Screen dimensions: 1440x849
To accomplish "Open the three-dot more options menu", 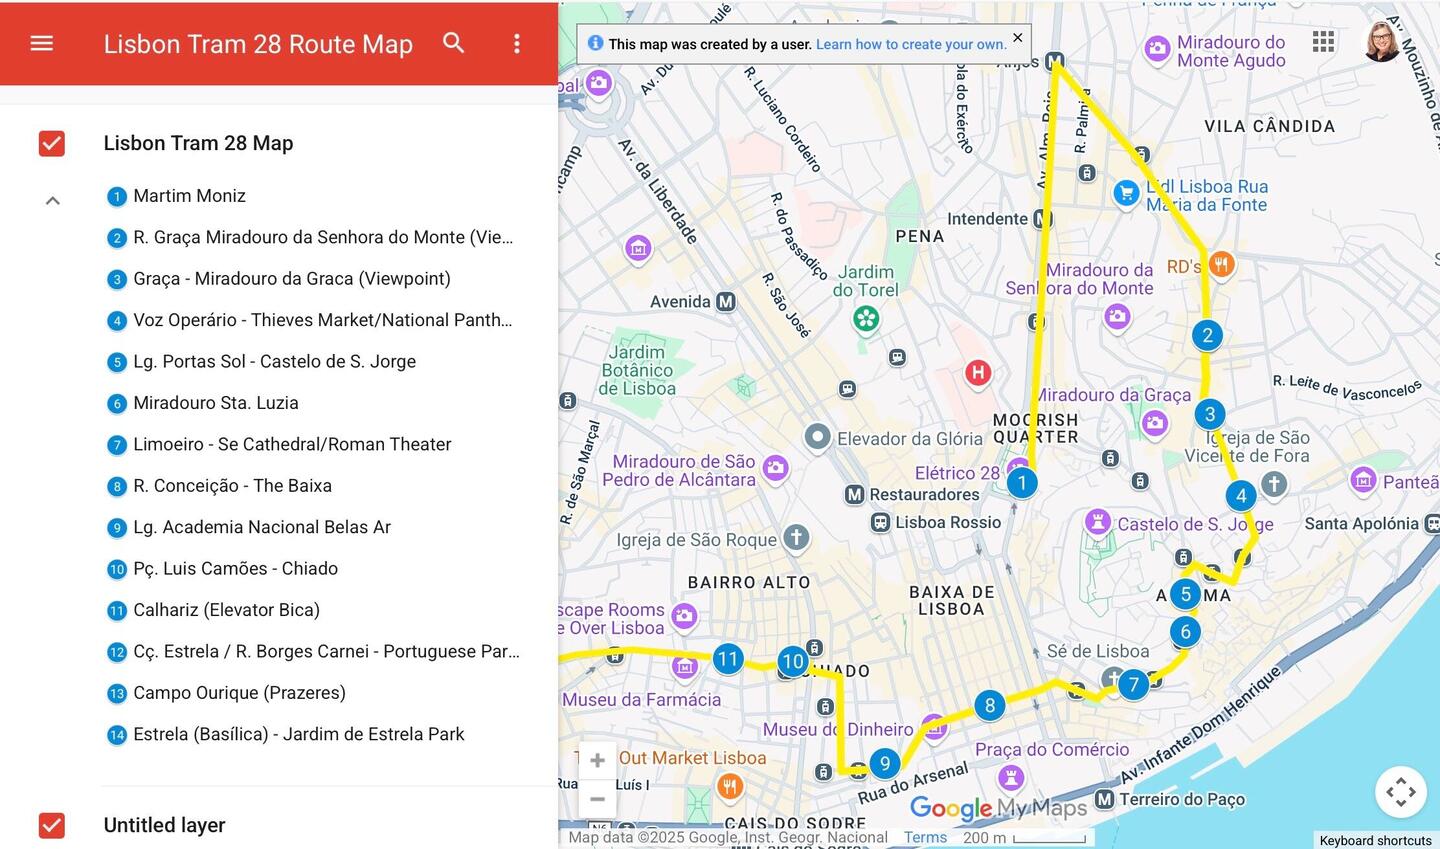I will (x=517, y=43).
